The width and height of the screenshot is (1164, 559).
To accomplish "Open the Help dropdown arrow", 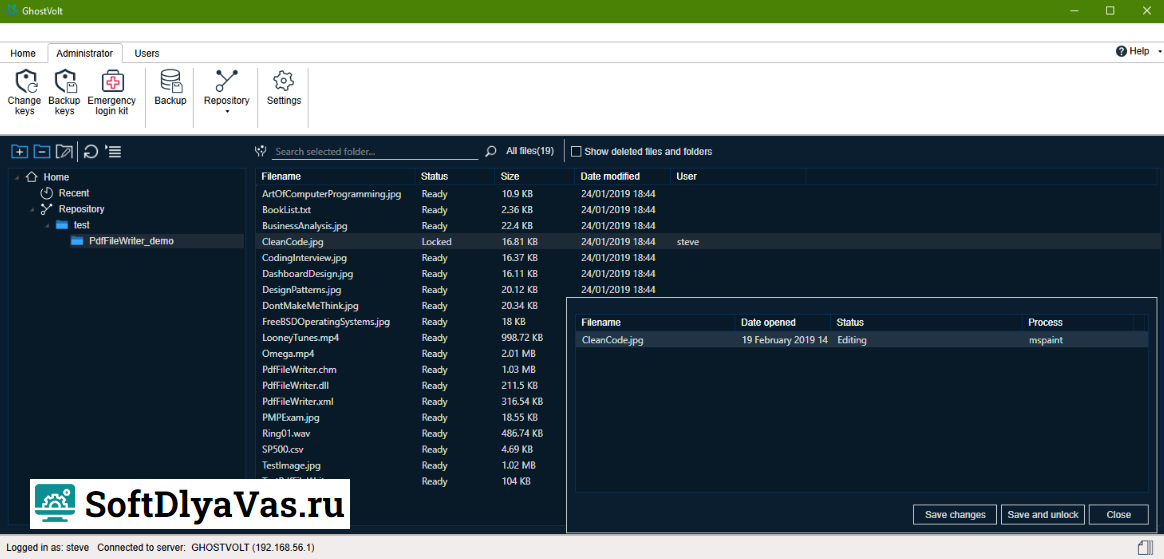I will point(1159,52).
